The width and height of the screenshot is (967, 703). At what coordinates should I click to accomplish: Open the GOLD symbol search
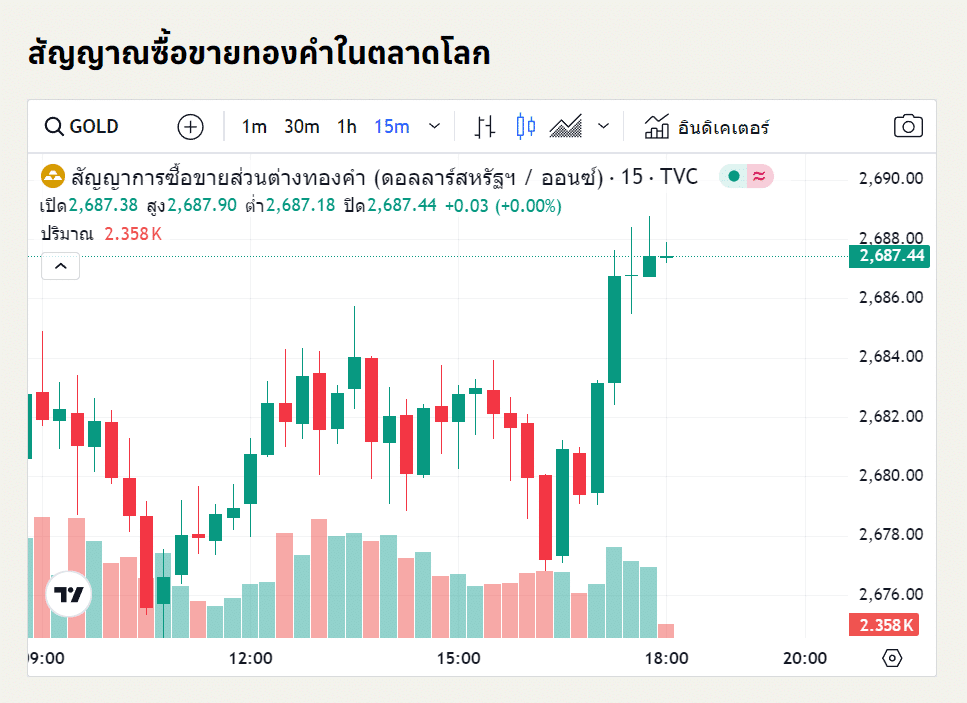(75, 126)
